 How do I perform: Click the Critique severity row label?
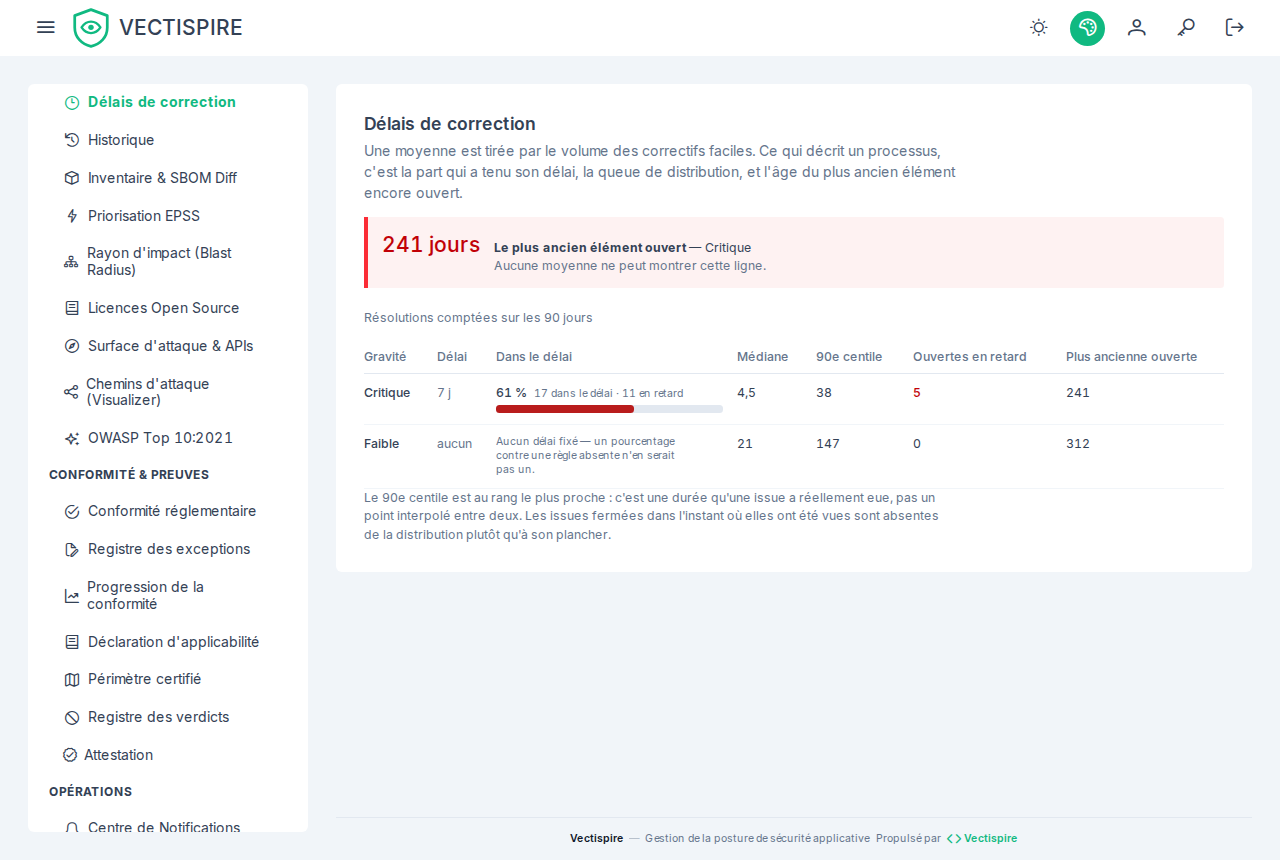click(387, 393)
